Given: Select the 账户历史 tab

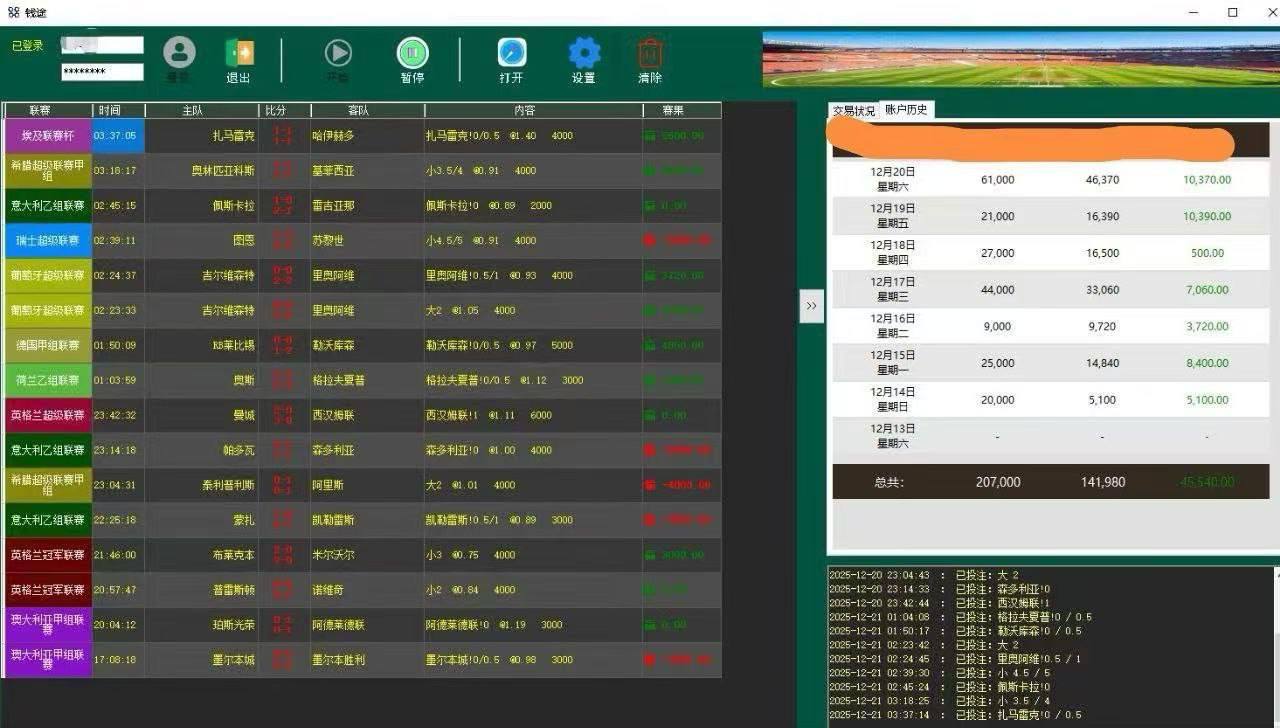Looking at the screenshot, I should click(906, 110).
